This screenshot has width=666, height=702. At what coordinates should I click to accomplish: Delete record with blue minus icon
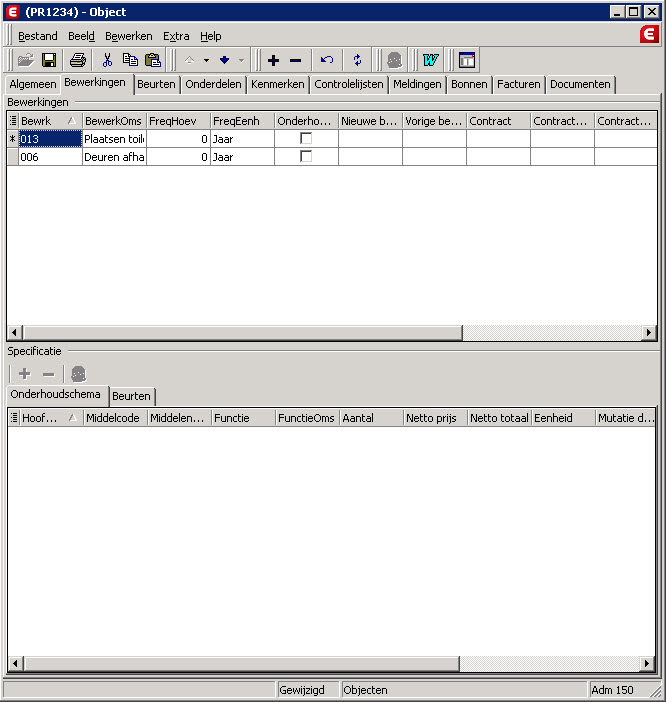(295, 60)
